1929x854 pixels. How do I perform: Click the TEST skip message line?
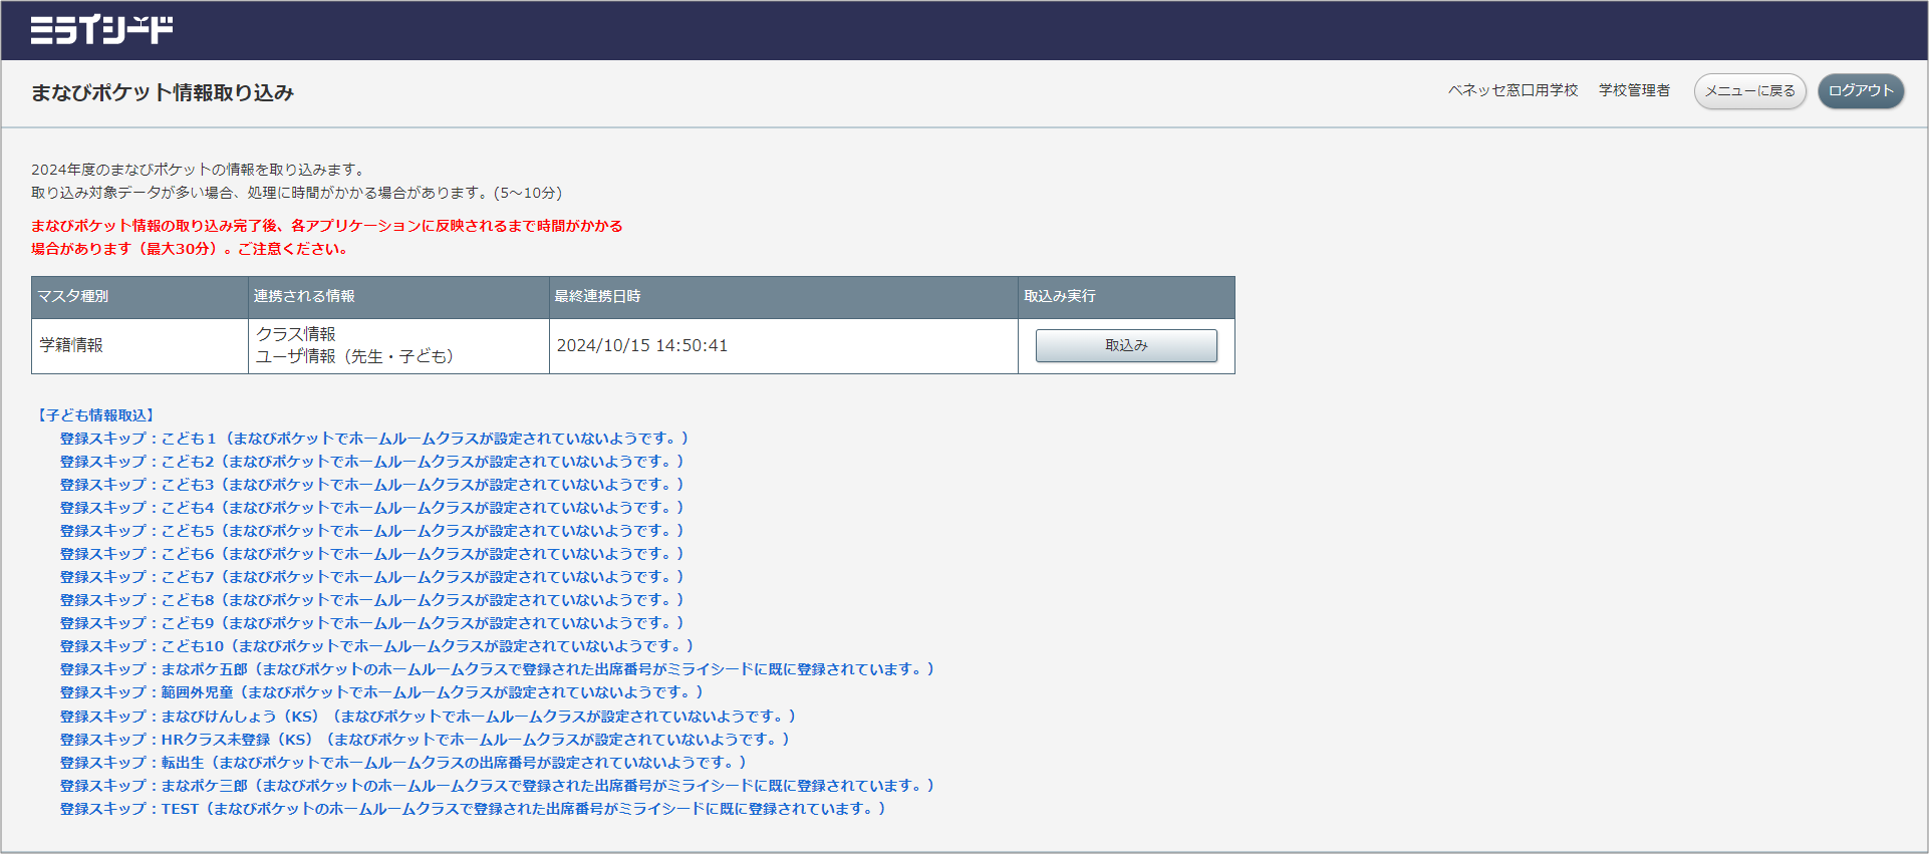[472, 809]
